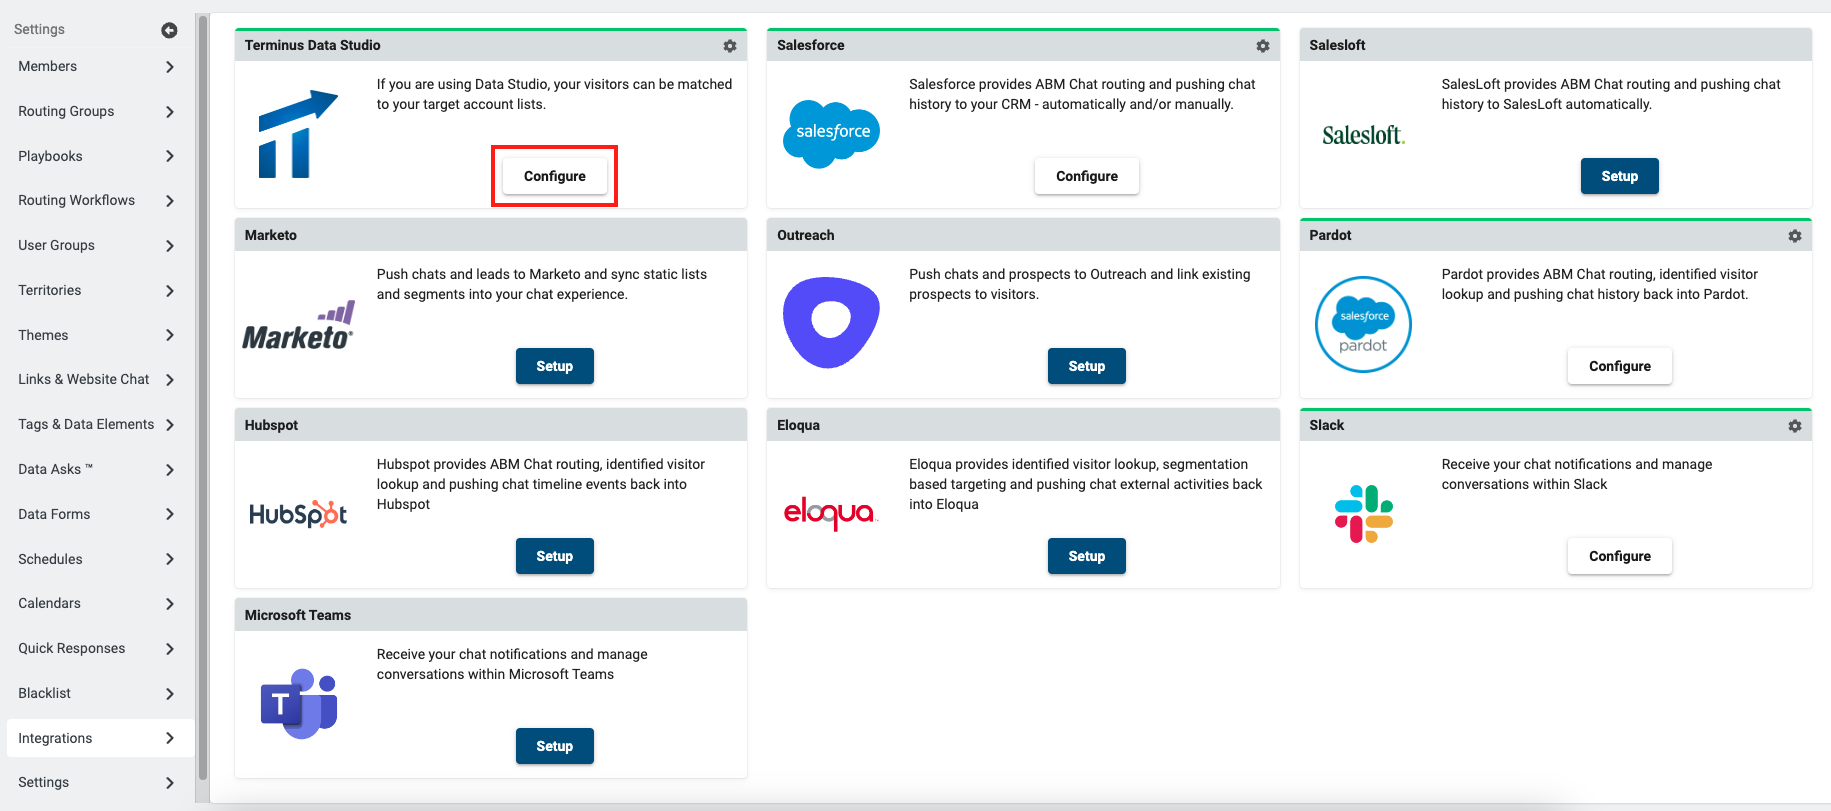The image size is (1831, 811).
Task: Click the Eloqua logo
Action: pyautogui.click(x=830, y=513)
